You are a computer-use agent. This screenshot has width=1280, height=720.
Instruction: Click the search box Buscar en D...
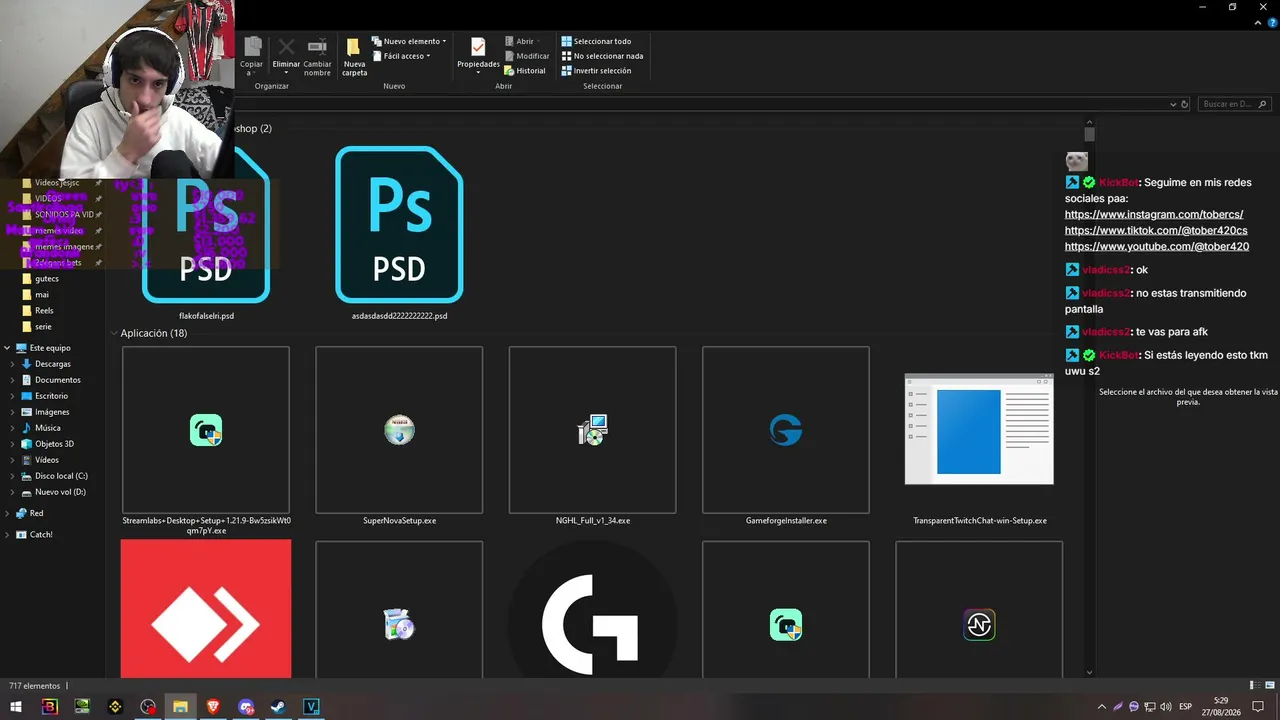pos(1234,104)
